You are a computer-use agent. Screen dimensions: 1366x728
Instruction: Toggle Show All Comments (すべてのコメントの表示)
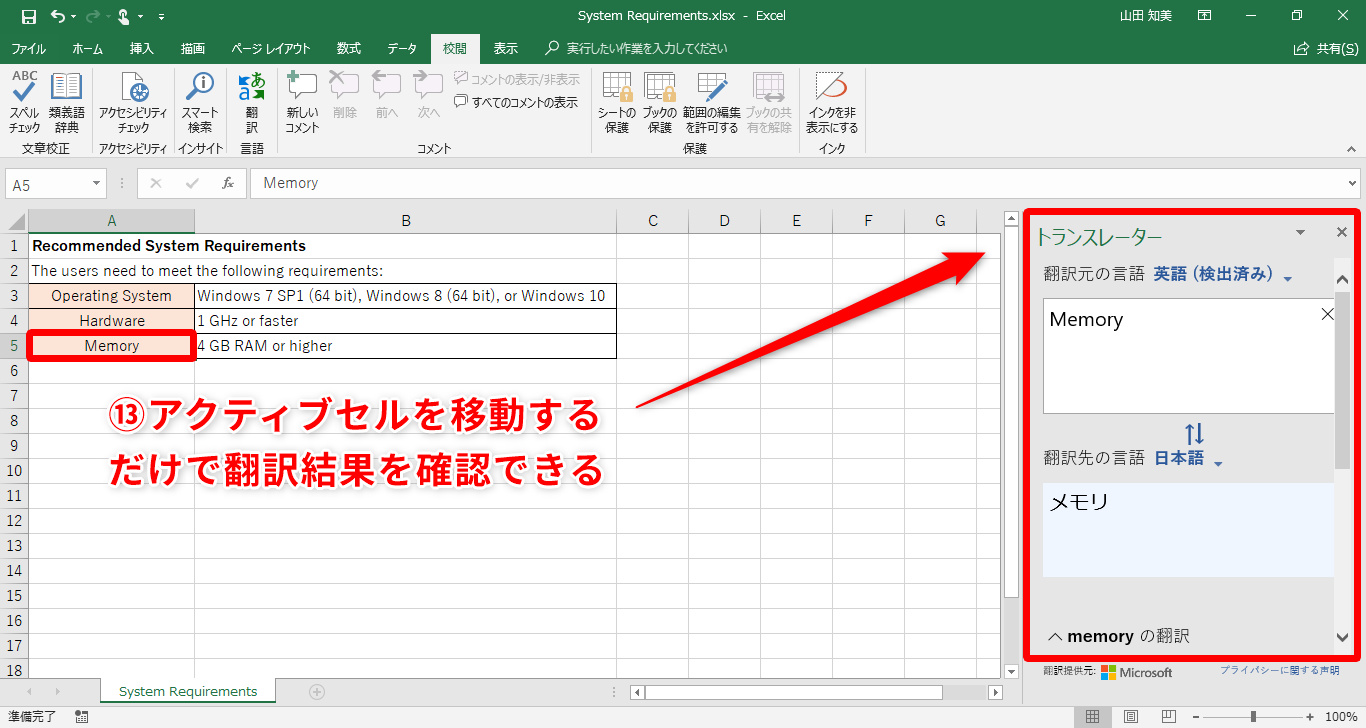[516, 102]
